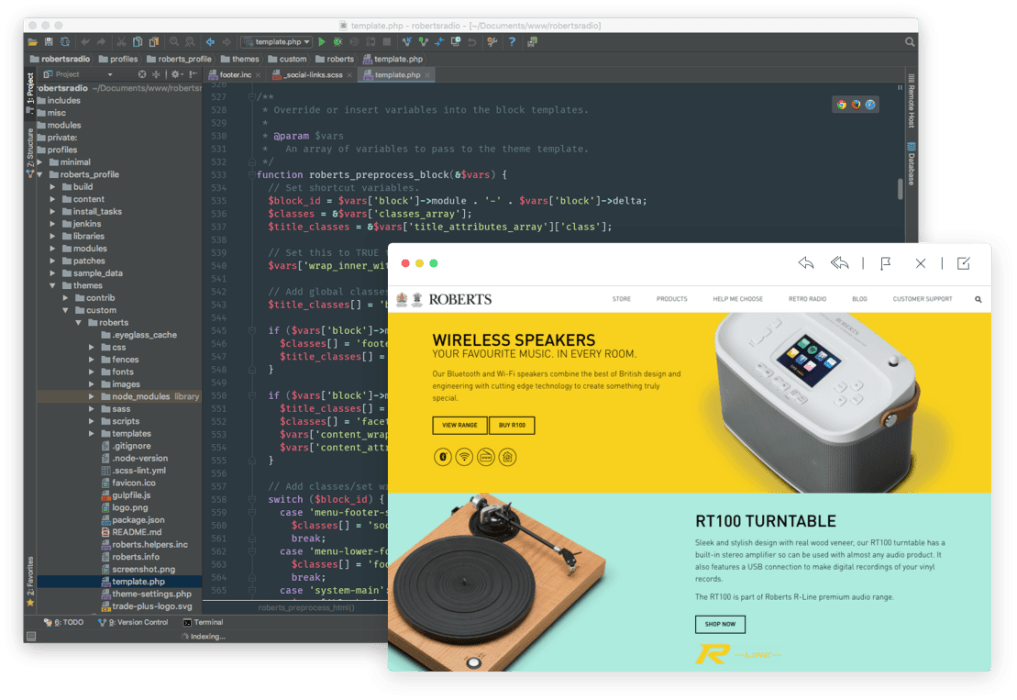The height and width of the screenshot is (700, 1017).
Task: Open PRODUCTS in the Roberts navigation
Action: 671,299
